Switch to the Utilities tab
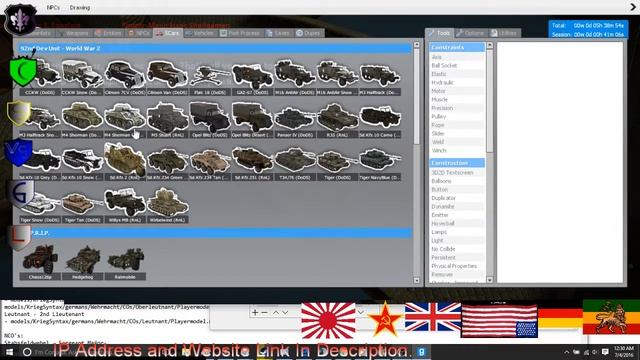This screenshot has width=640, height=360. [504, 33]
